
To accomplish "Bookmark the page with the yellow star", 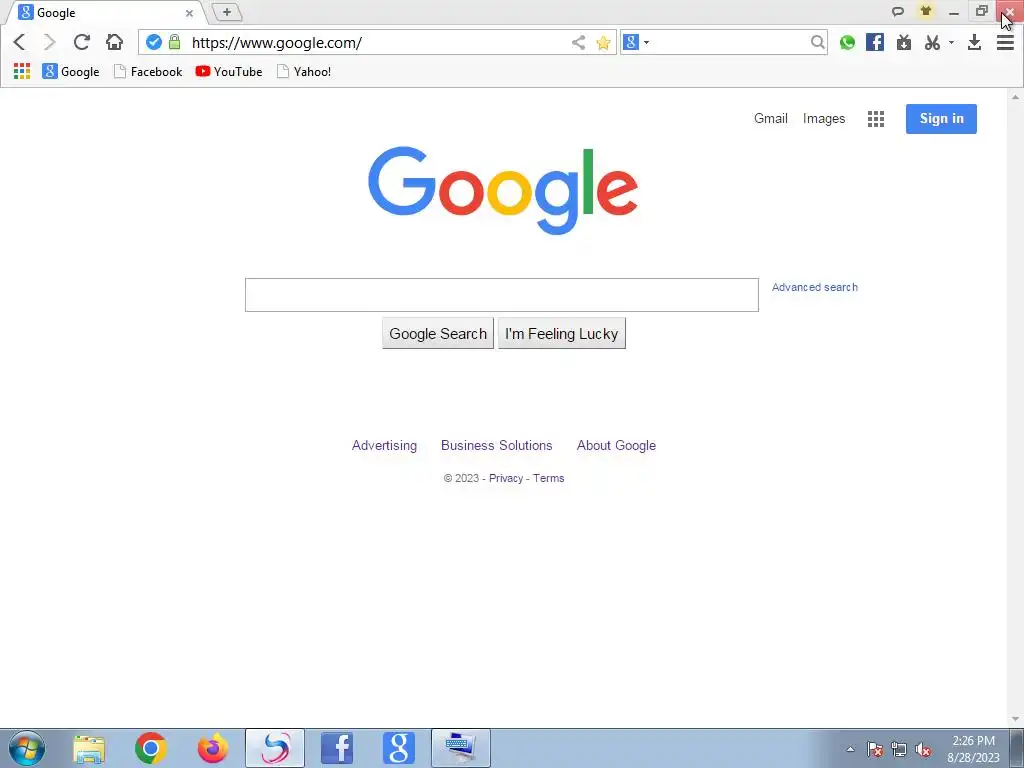I will tap(603, 43).
